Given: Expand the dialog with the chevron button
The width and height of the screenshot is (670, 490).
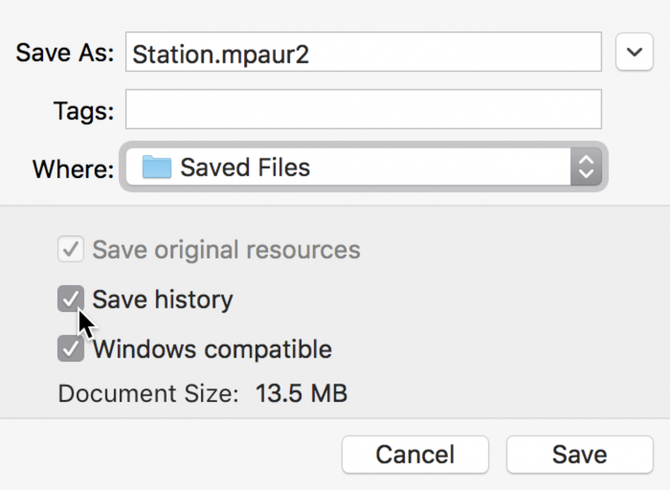Looking at the screenshot, I should pos(634,52).
